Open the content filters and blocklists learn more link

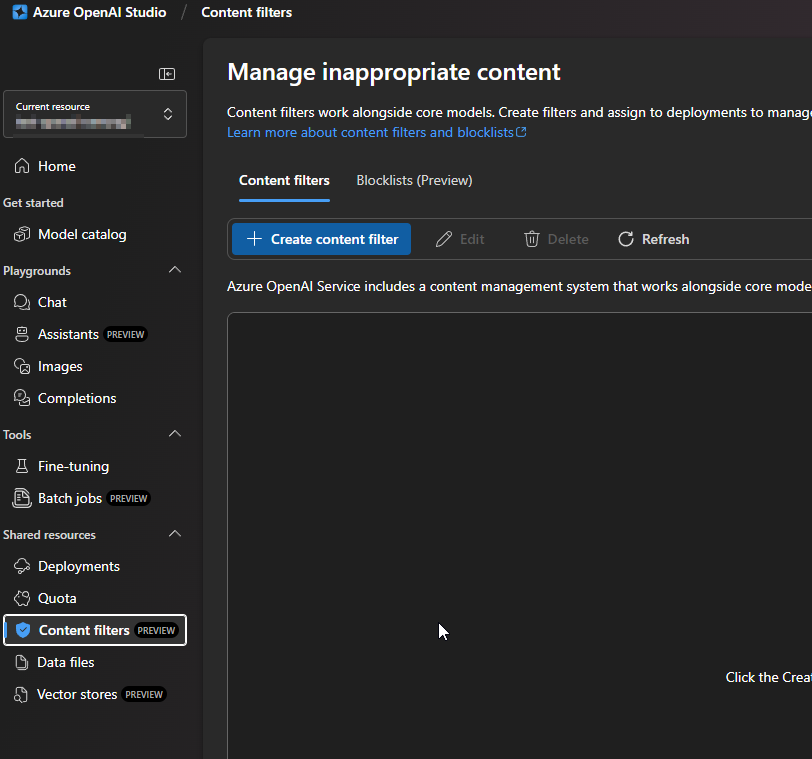click(x=376, y=131)
